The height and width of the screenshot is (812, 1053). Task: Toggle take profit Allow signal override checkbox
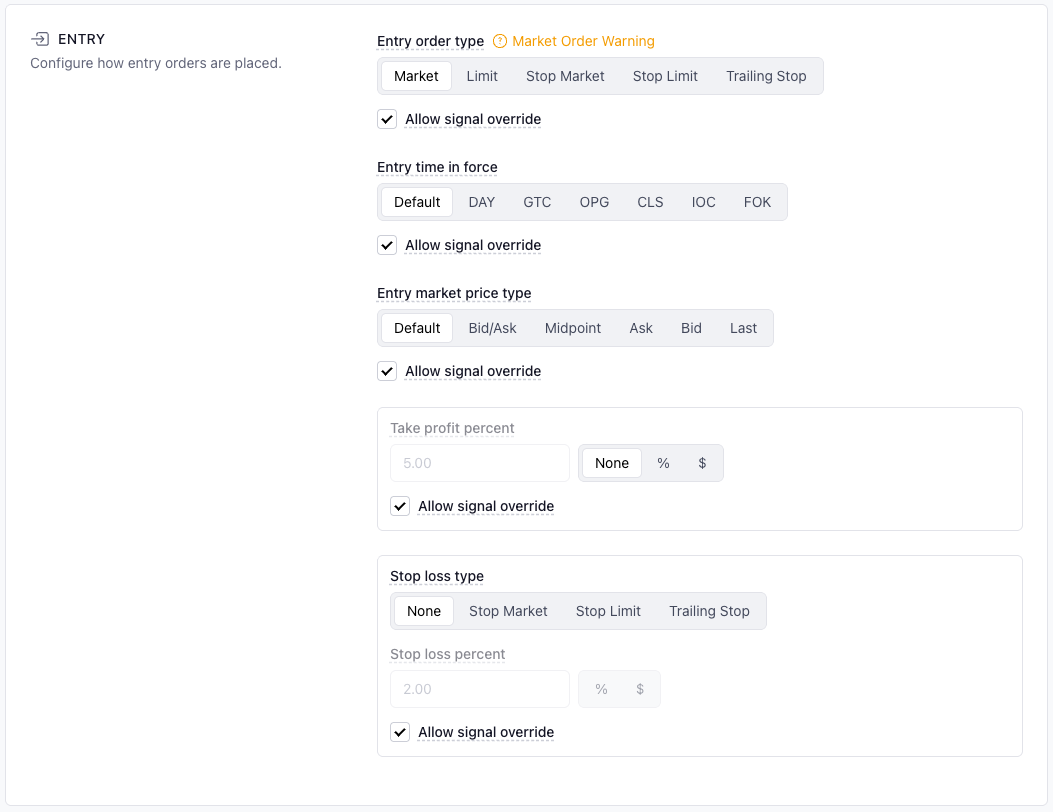pyautogui.click(x=401, y=507)
